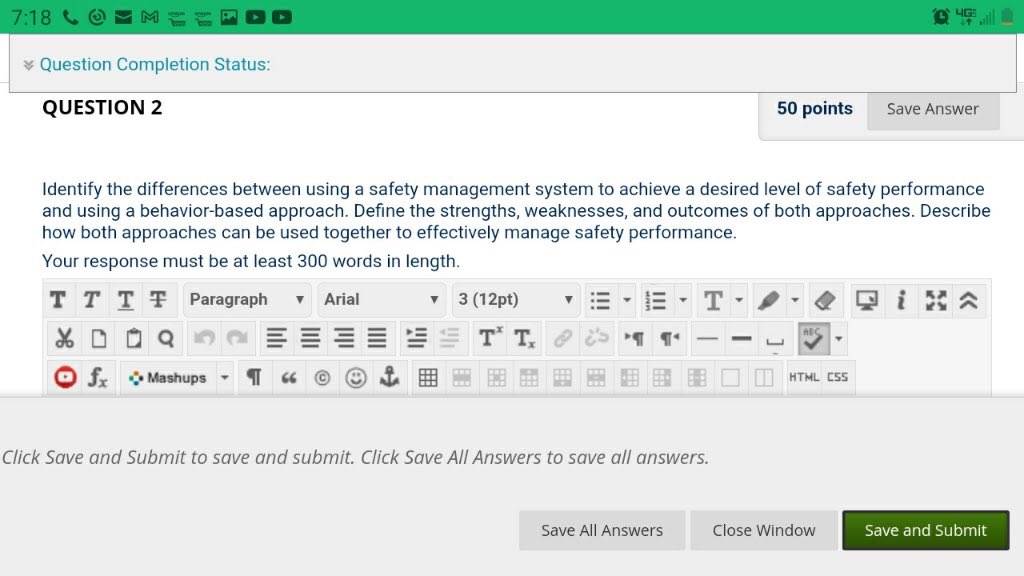Edit HTML code view
Image resolution: width=1024 pixels, height=576 pixels.
(x=804, y=377)
